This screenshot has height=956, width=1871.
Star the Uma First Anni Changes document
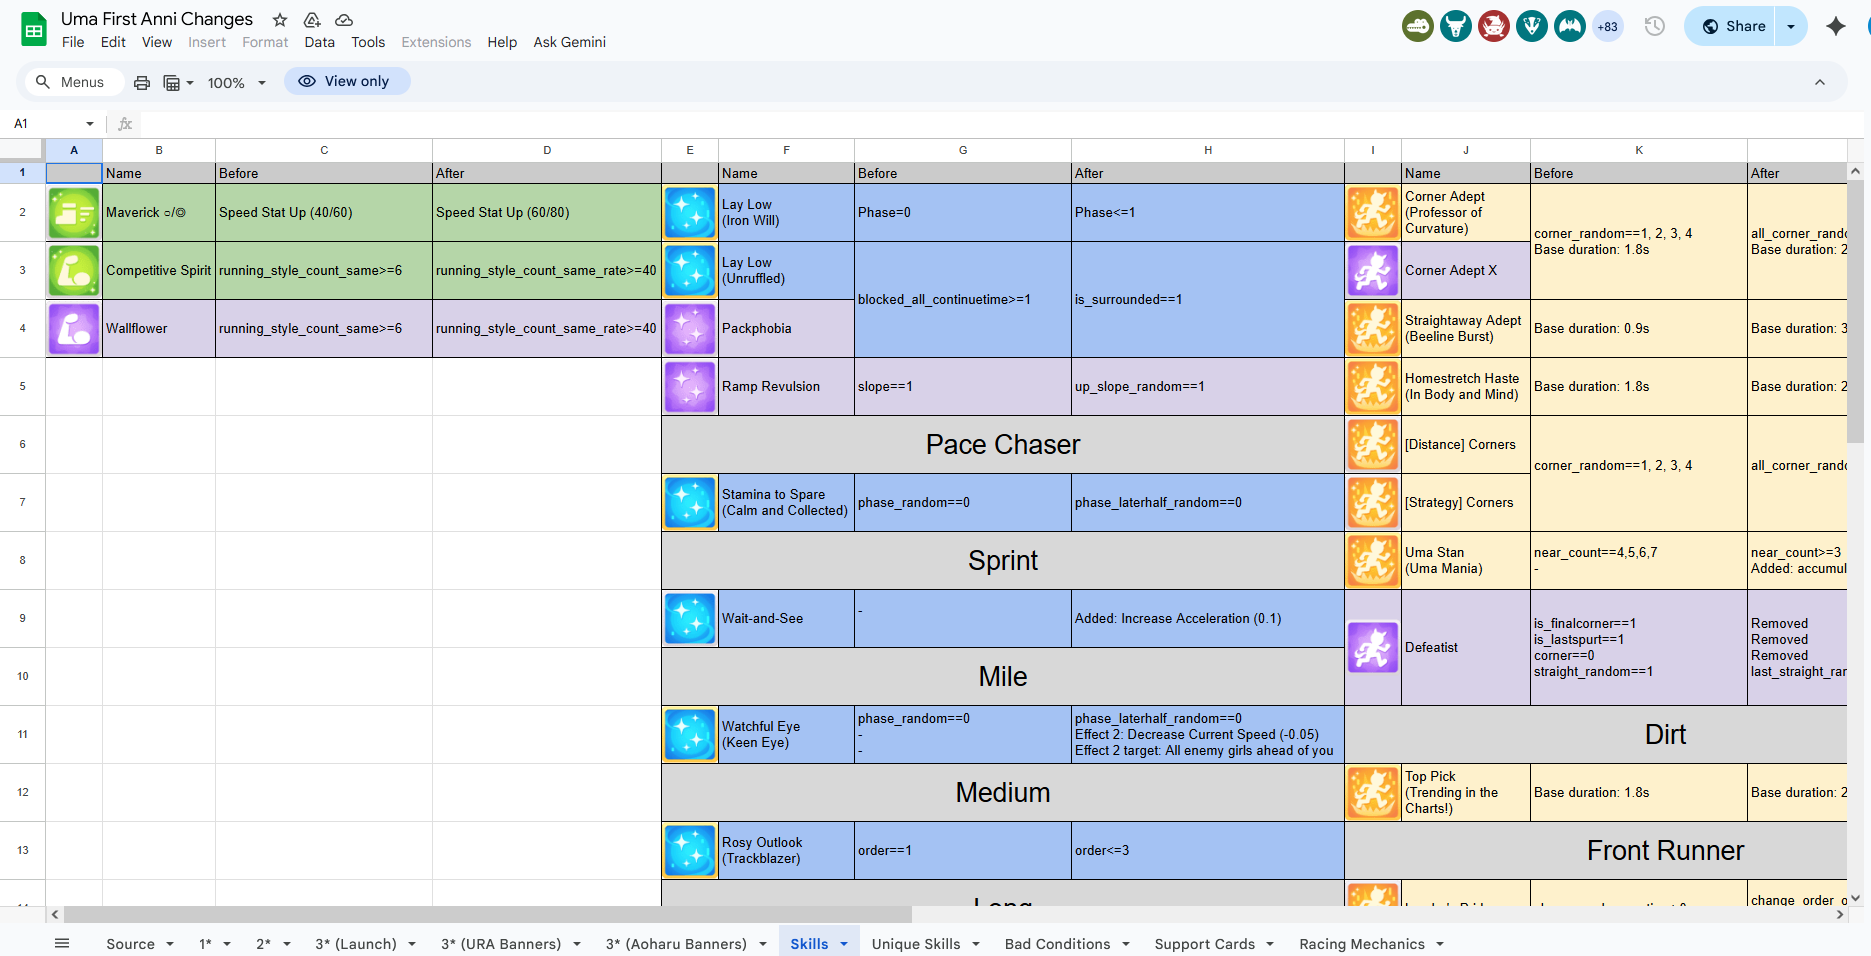coord(280,20)
